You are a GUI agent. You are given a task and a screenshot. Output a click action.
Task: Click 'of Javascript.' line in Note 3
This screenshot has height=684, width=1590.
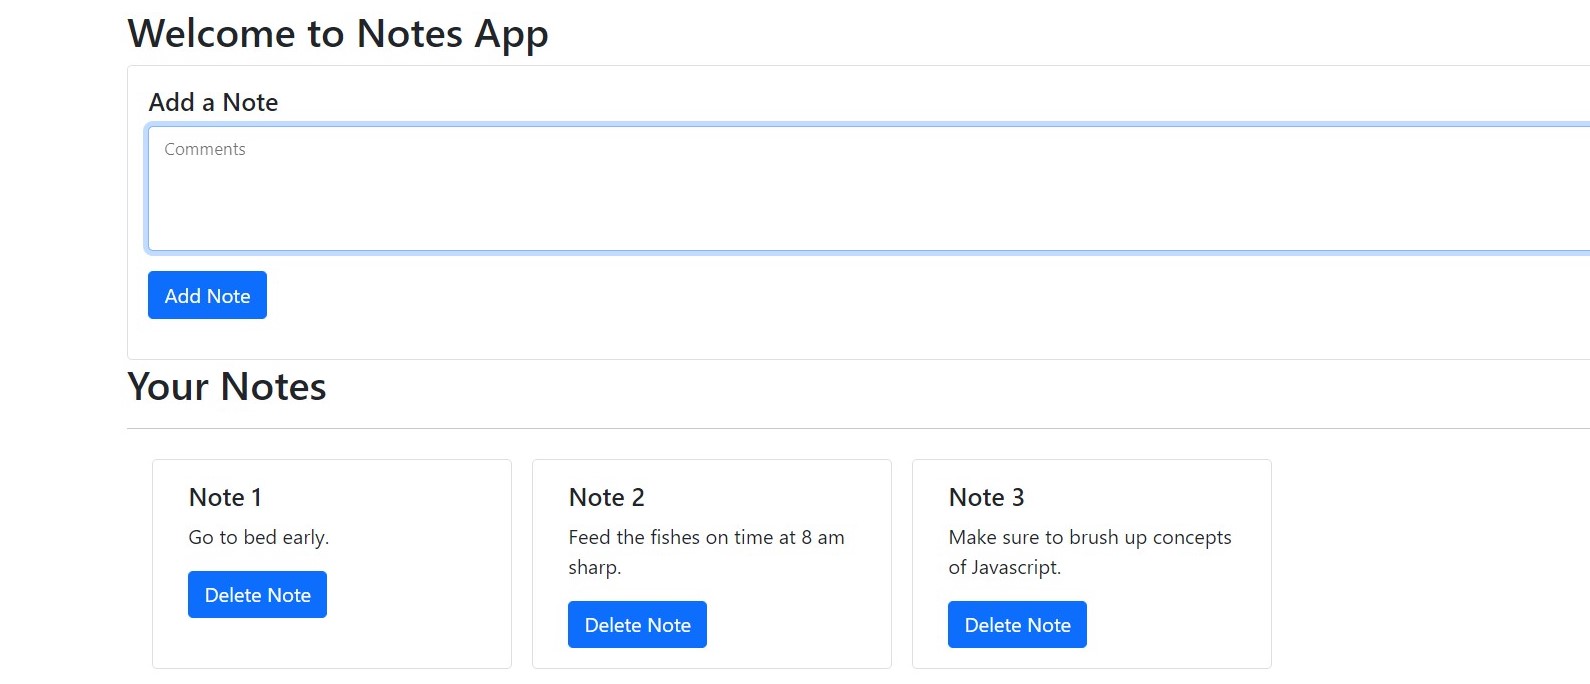coord(1005,567)
